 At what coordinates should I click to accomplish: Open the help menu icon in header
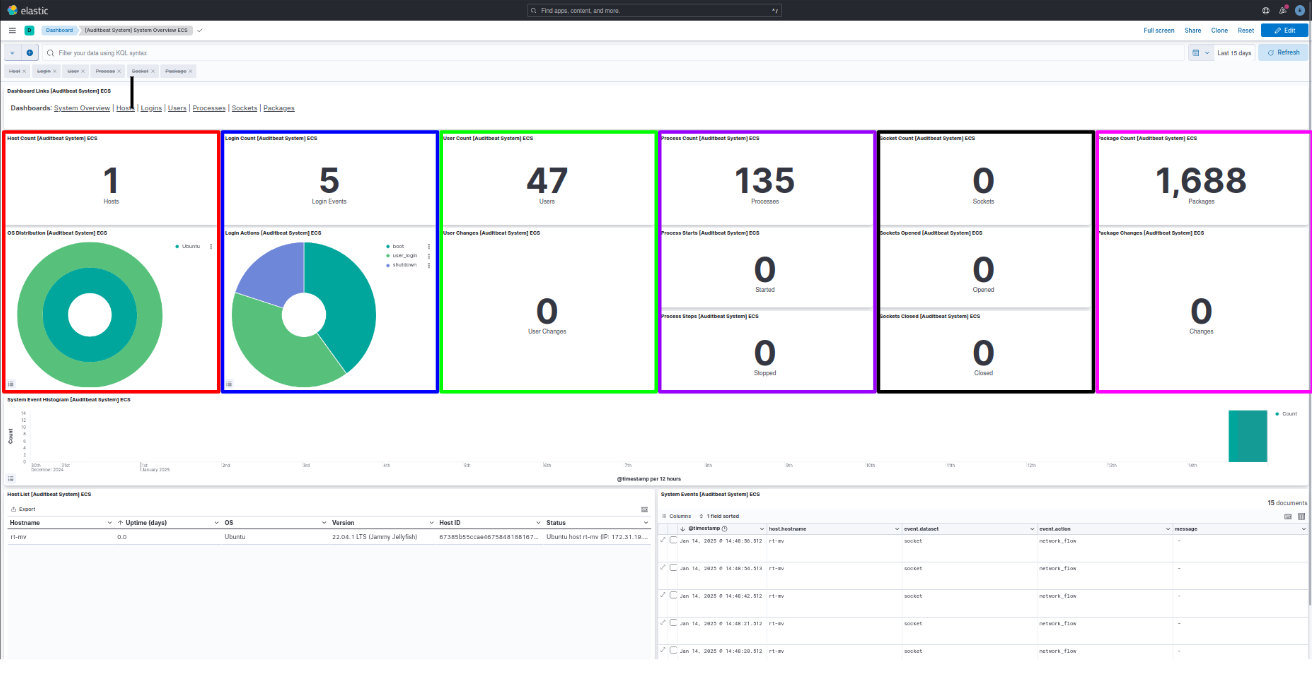point(1265,10)
